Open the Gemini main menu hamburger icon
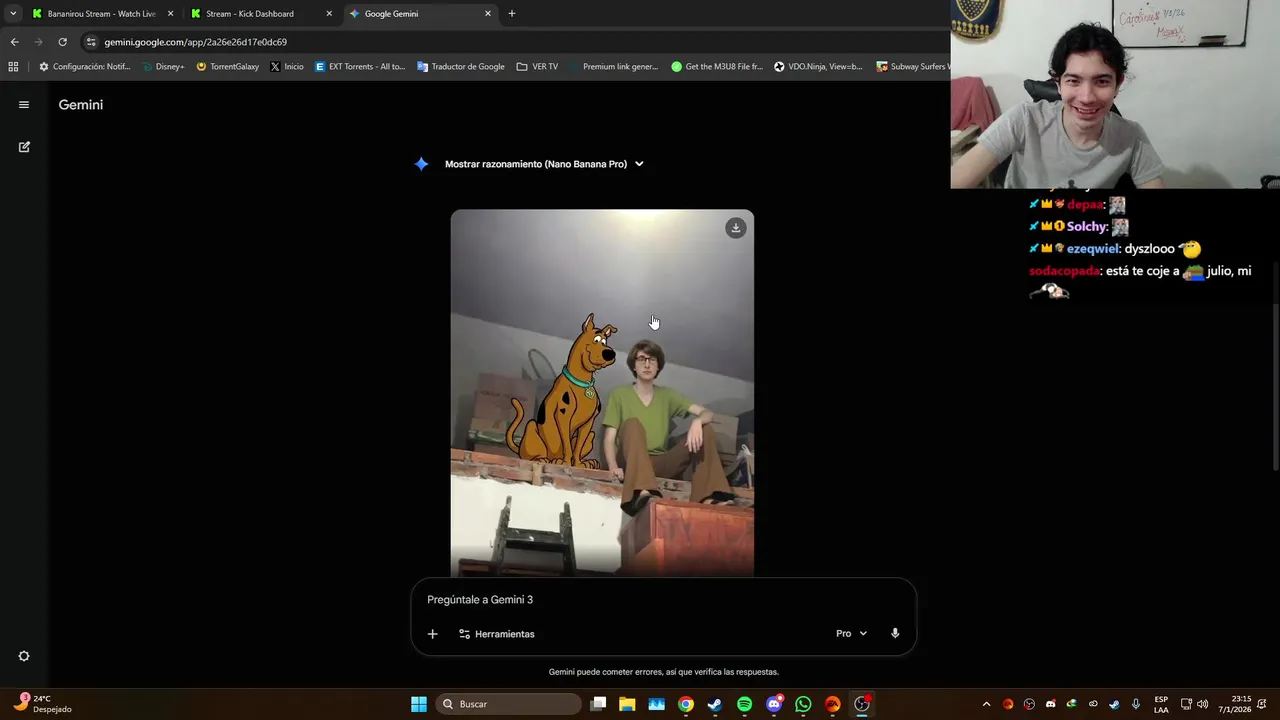 pyautogui.click(x=24, y=105)
